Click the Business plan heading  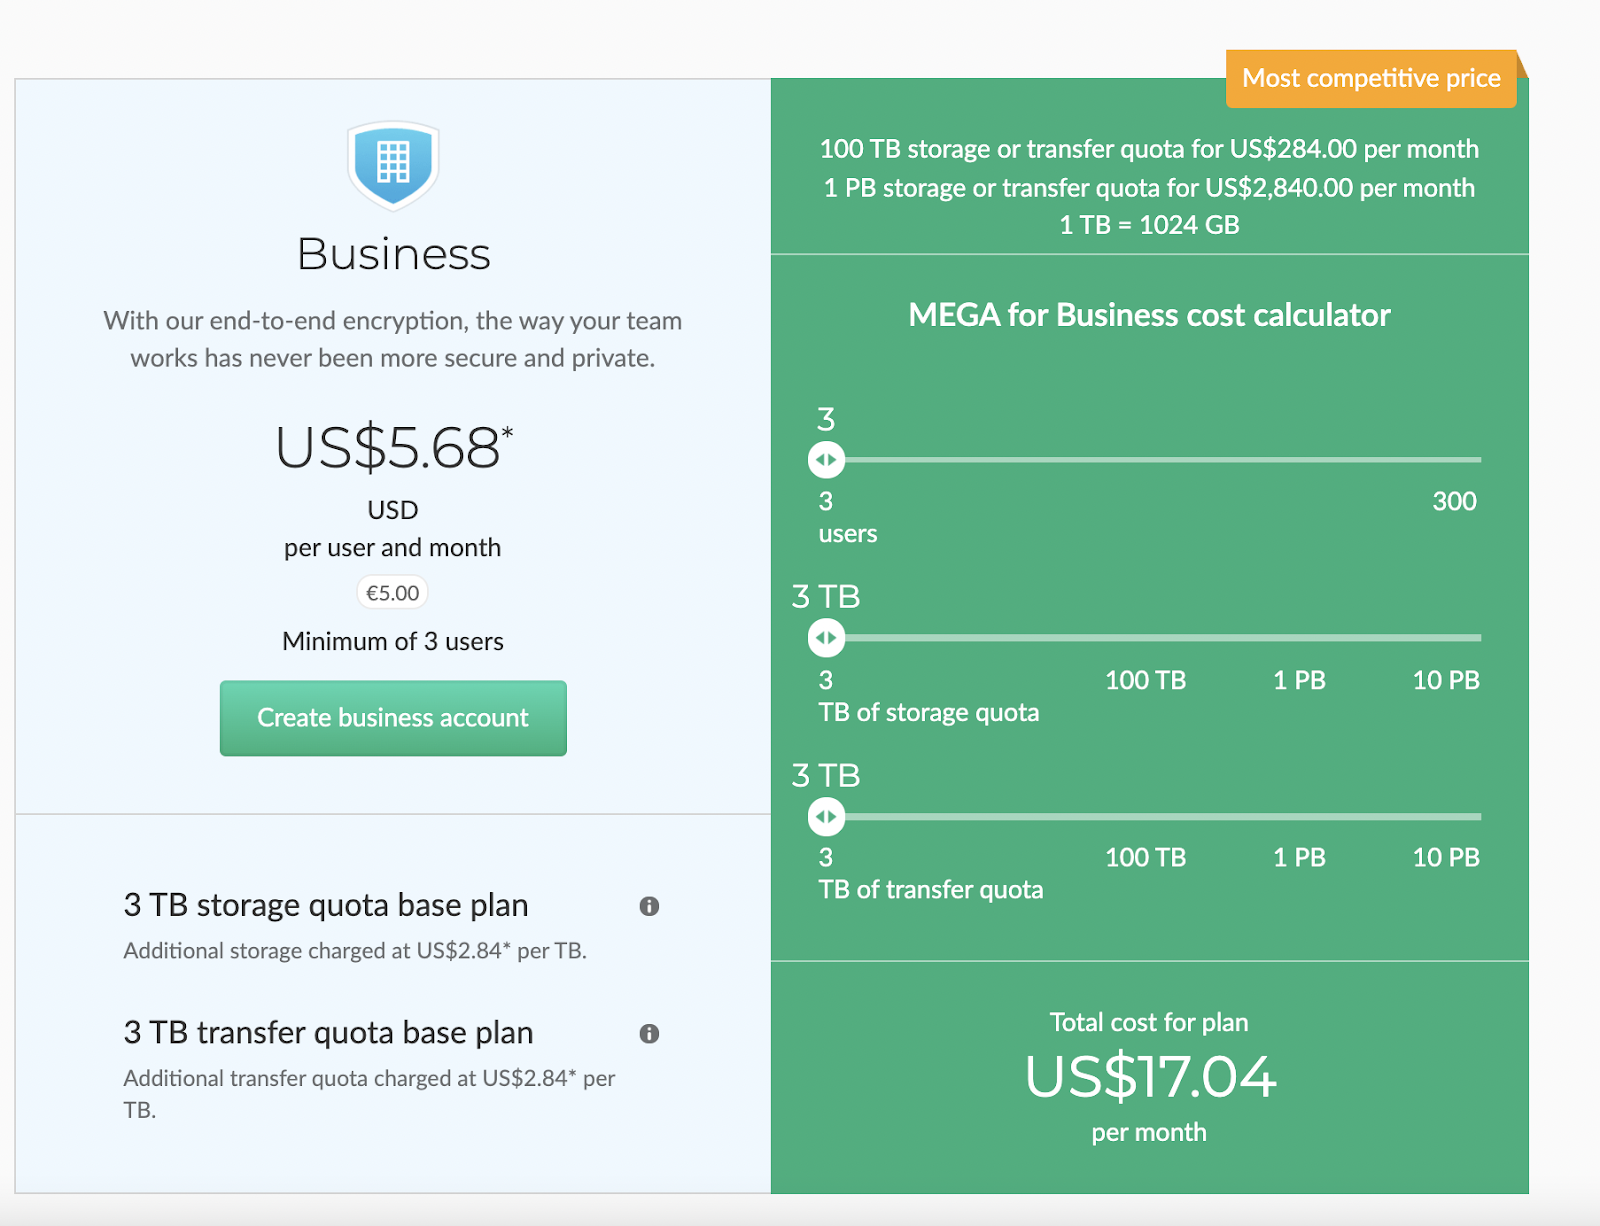tap(393, 254)
